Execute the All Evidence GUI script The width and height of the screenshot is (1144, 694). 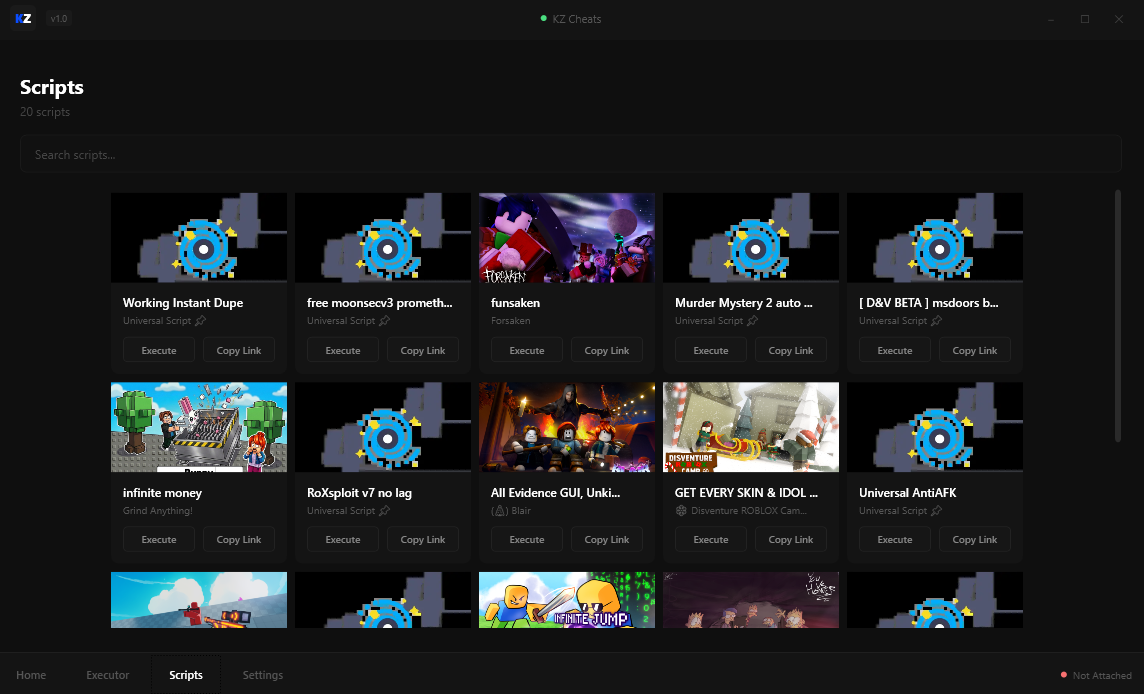pos(527,539)
